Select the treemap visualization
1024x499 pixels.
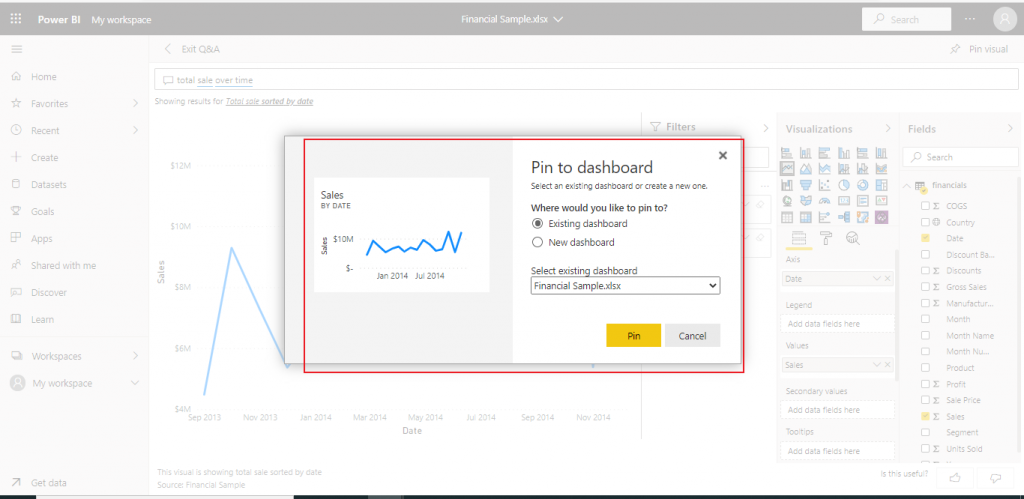click(882, 185)
